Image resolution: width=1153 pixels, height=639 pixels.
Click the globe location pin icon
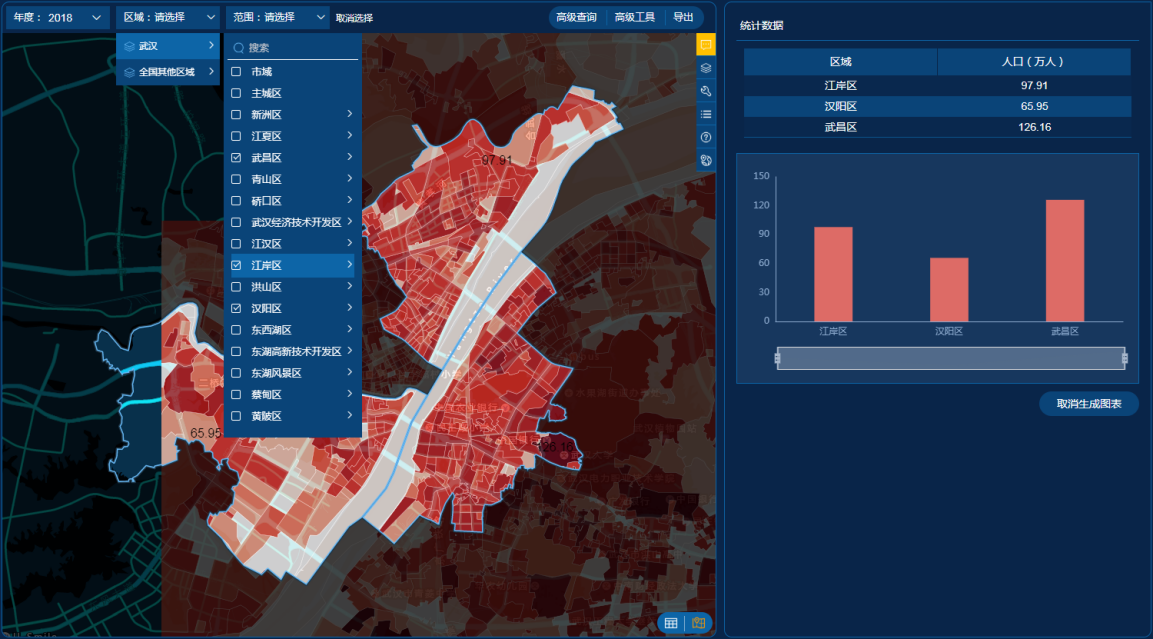coord(706,160)
